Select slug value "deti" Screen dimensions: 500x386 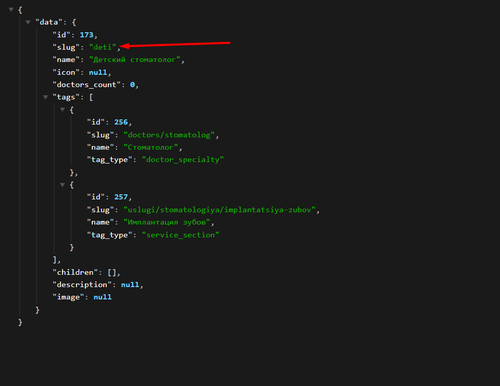103,47
